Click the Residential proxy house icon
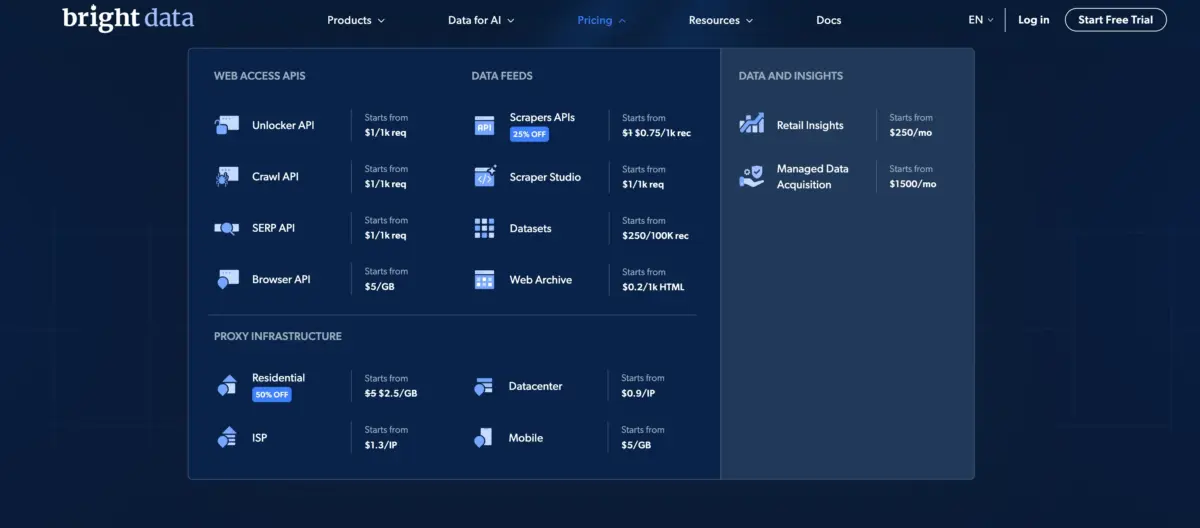 coord(227,386)
